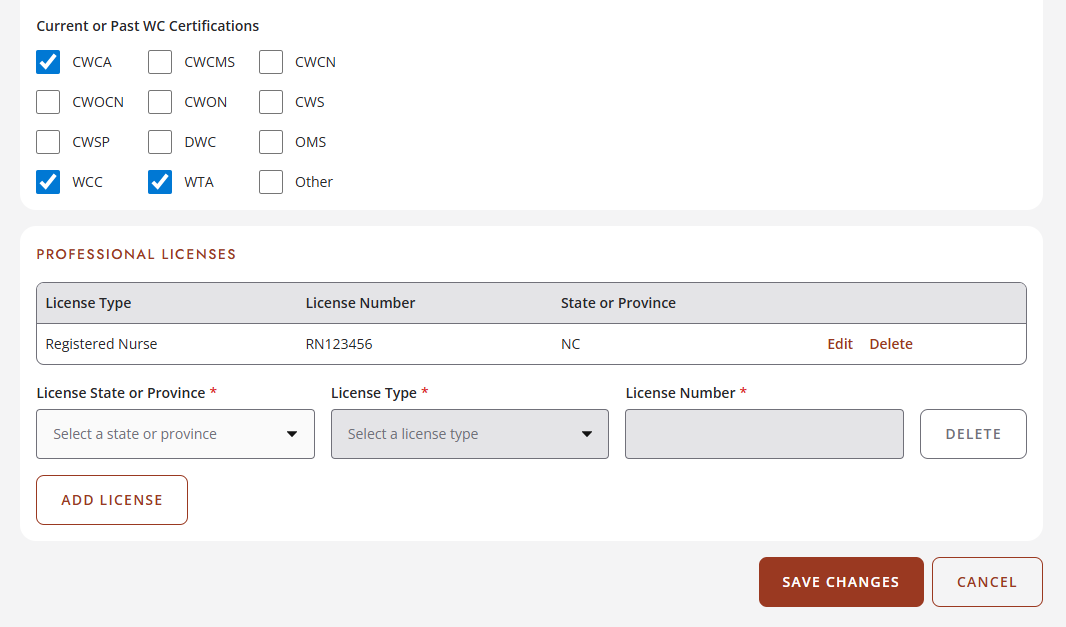
Task: Click the Current or Past WC Certifications label
Action: pyautogui.click(x=148, y=26)
